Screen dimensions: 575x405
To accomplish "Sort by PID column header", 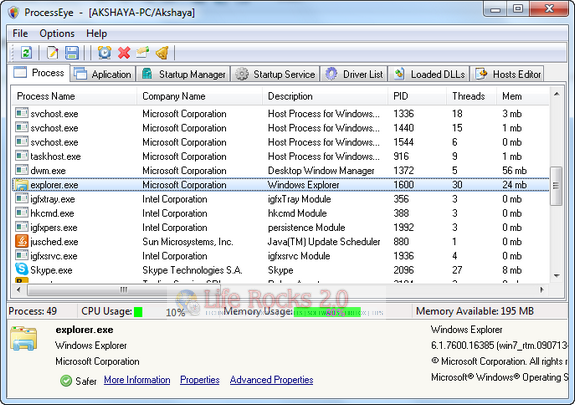I will pos(417,96).
